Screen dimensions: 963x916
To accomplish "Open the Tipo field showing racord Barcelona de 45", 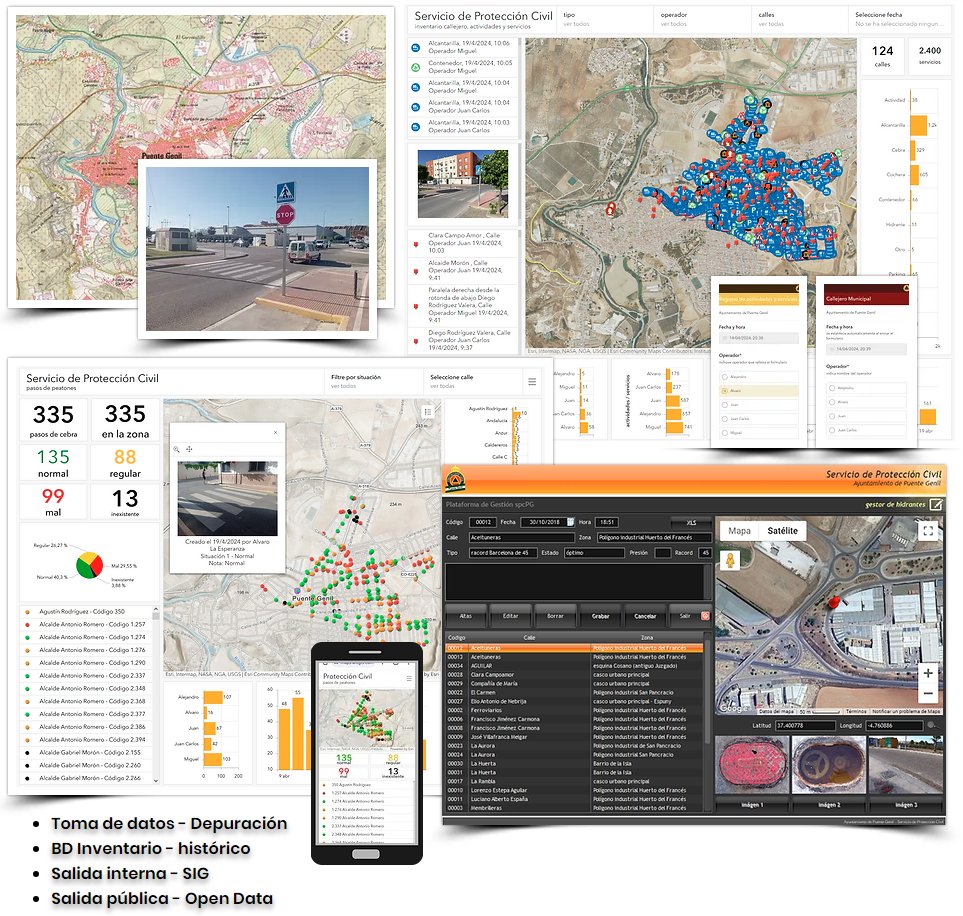I will pyautogui.click(x=502, y=553).
